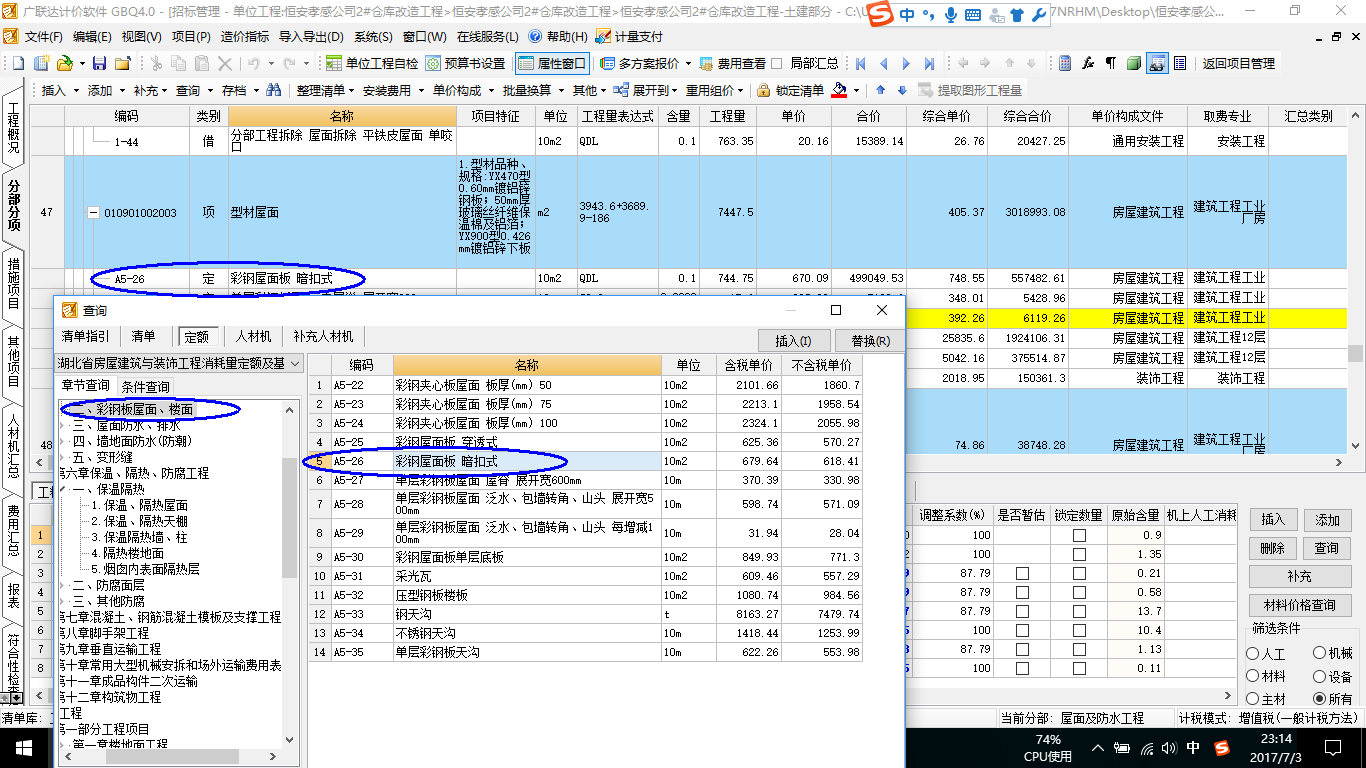Click 锁定清单 lock list icon

point(790,90)
